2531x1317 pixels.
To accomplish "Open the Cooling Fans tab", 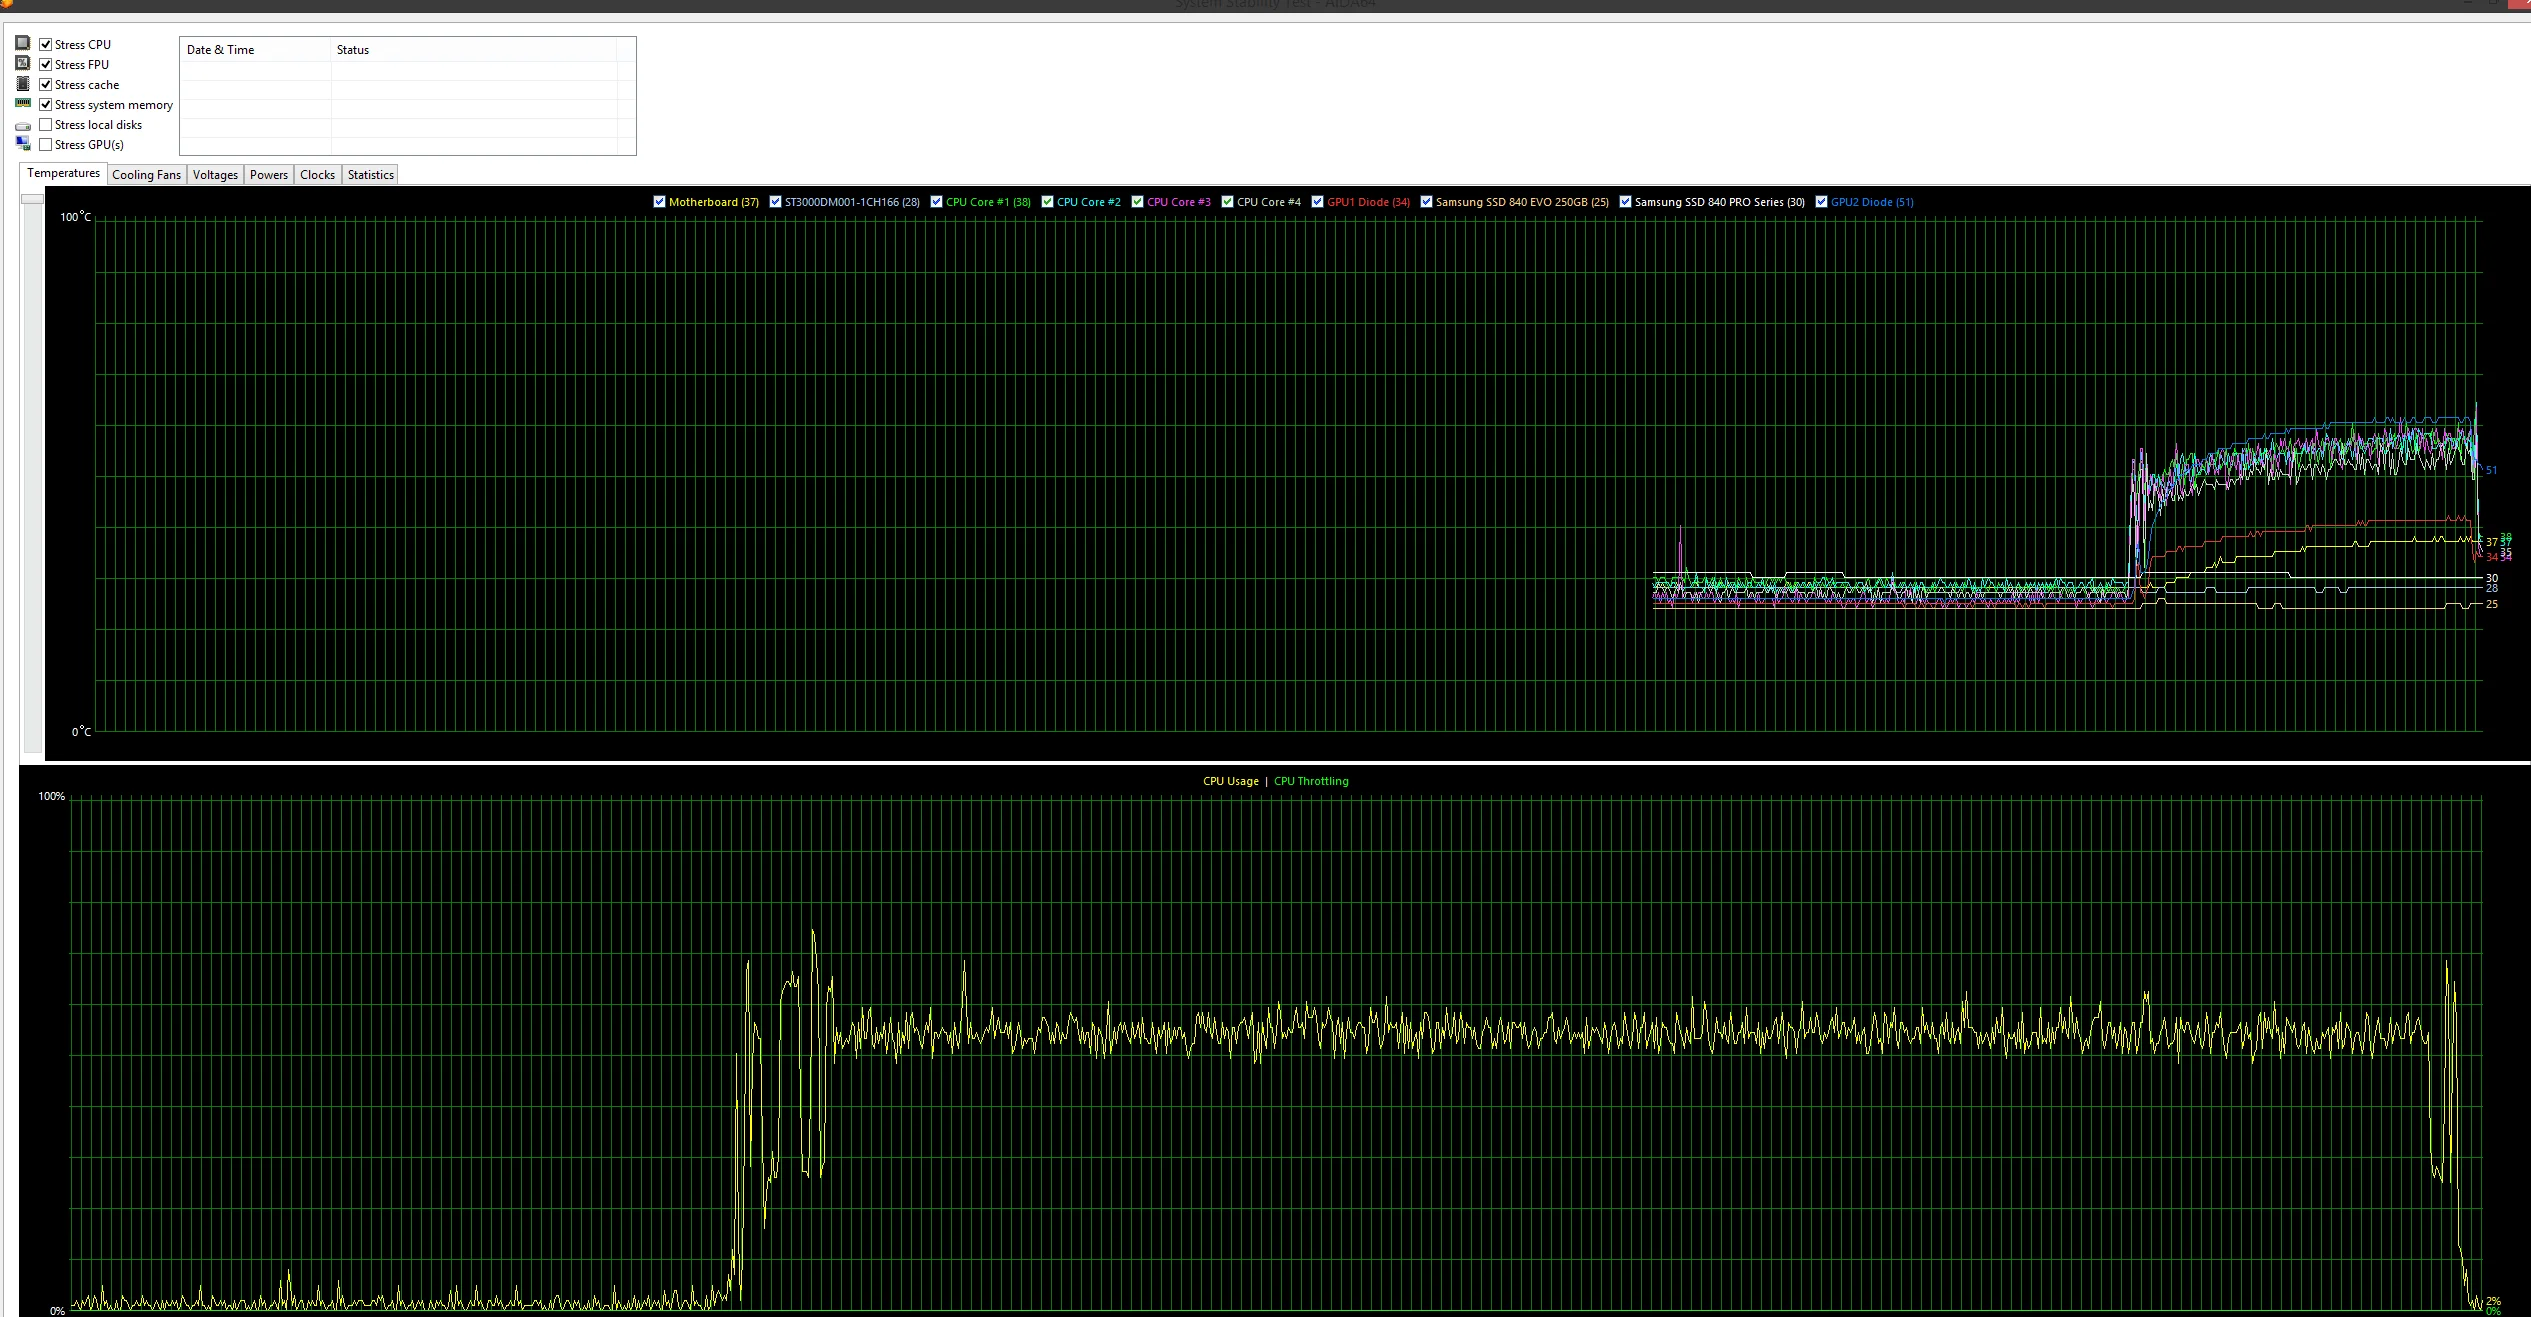I will pos(146,174).
